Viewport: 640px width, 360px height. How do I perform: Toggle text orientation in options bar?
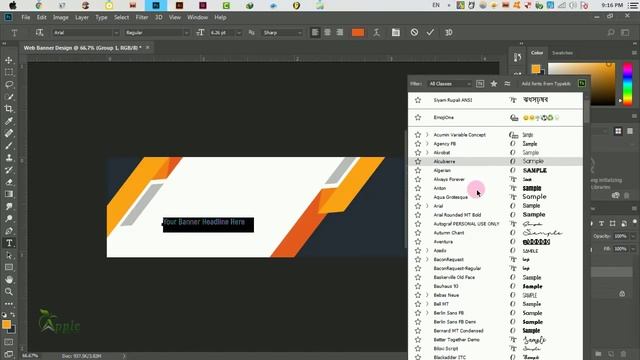point(39,33)
